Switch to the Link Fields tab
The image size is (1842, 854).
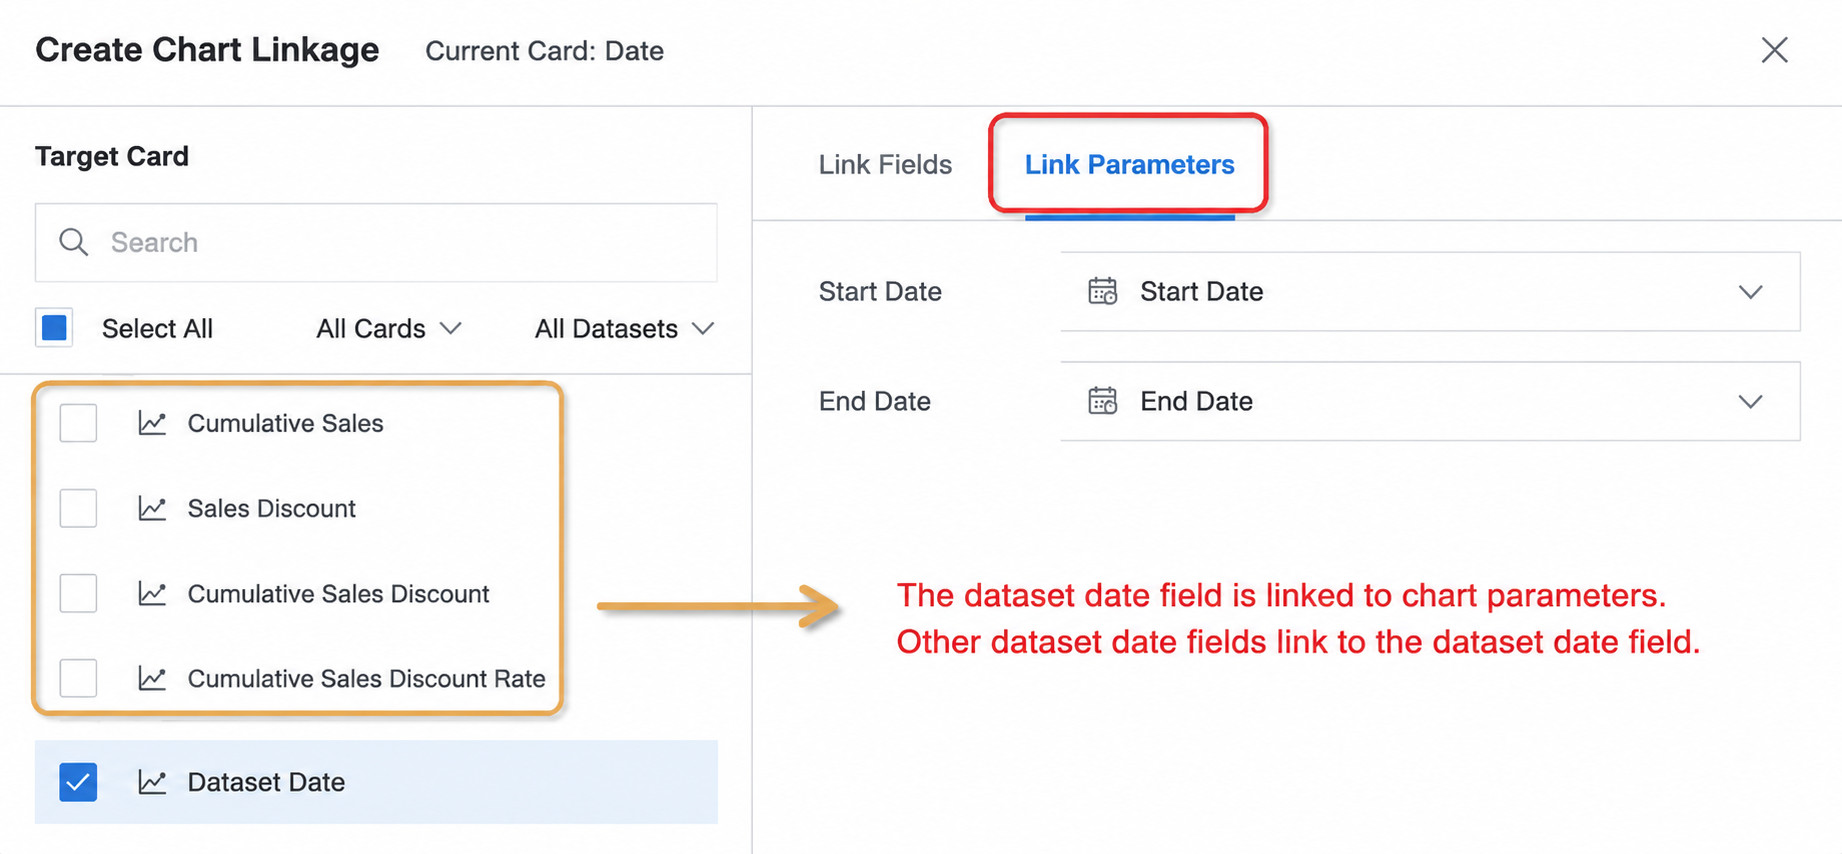[x=885, y=164]
